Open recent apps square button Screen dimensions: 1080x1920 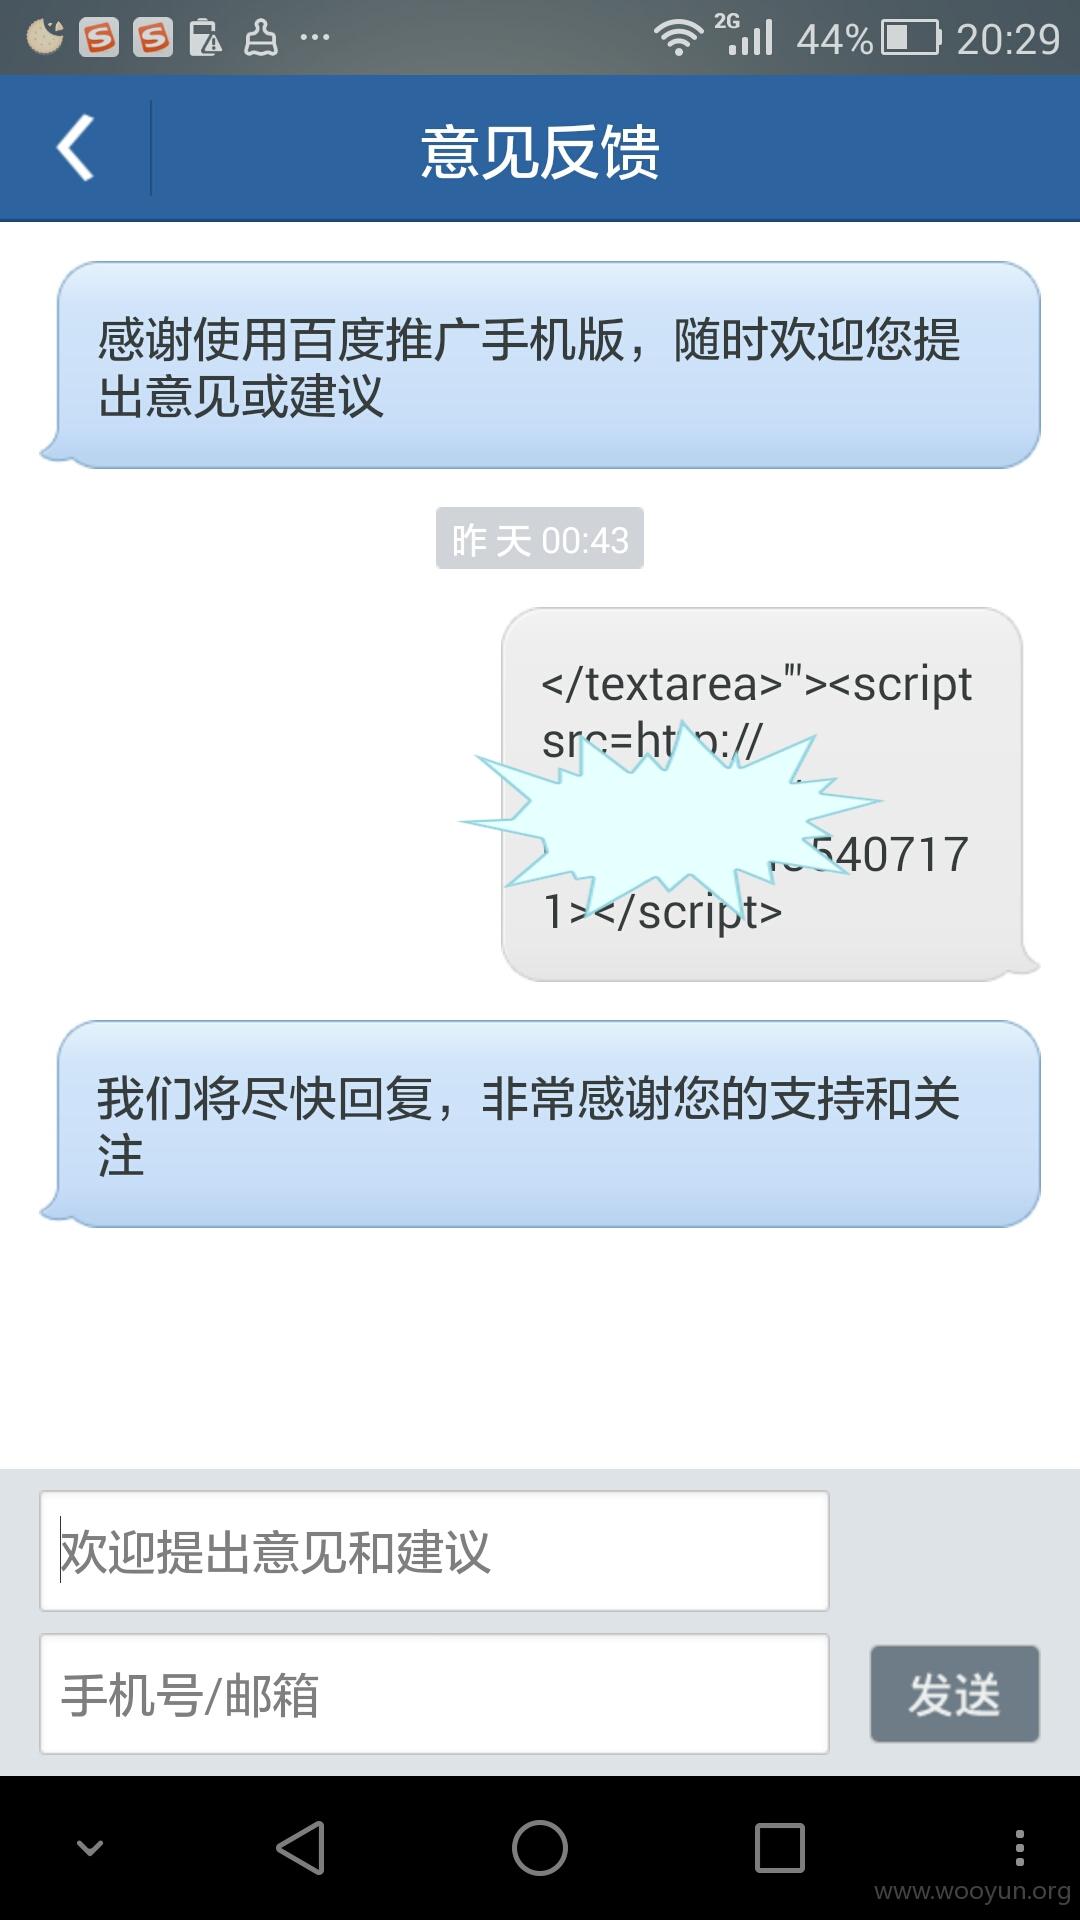click(x=780, y=1847)
